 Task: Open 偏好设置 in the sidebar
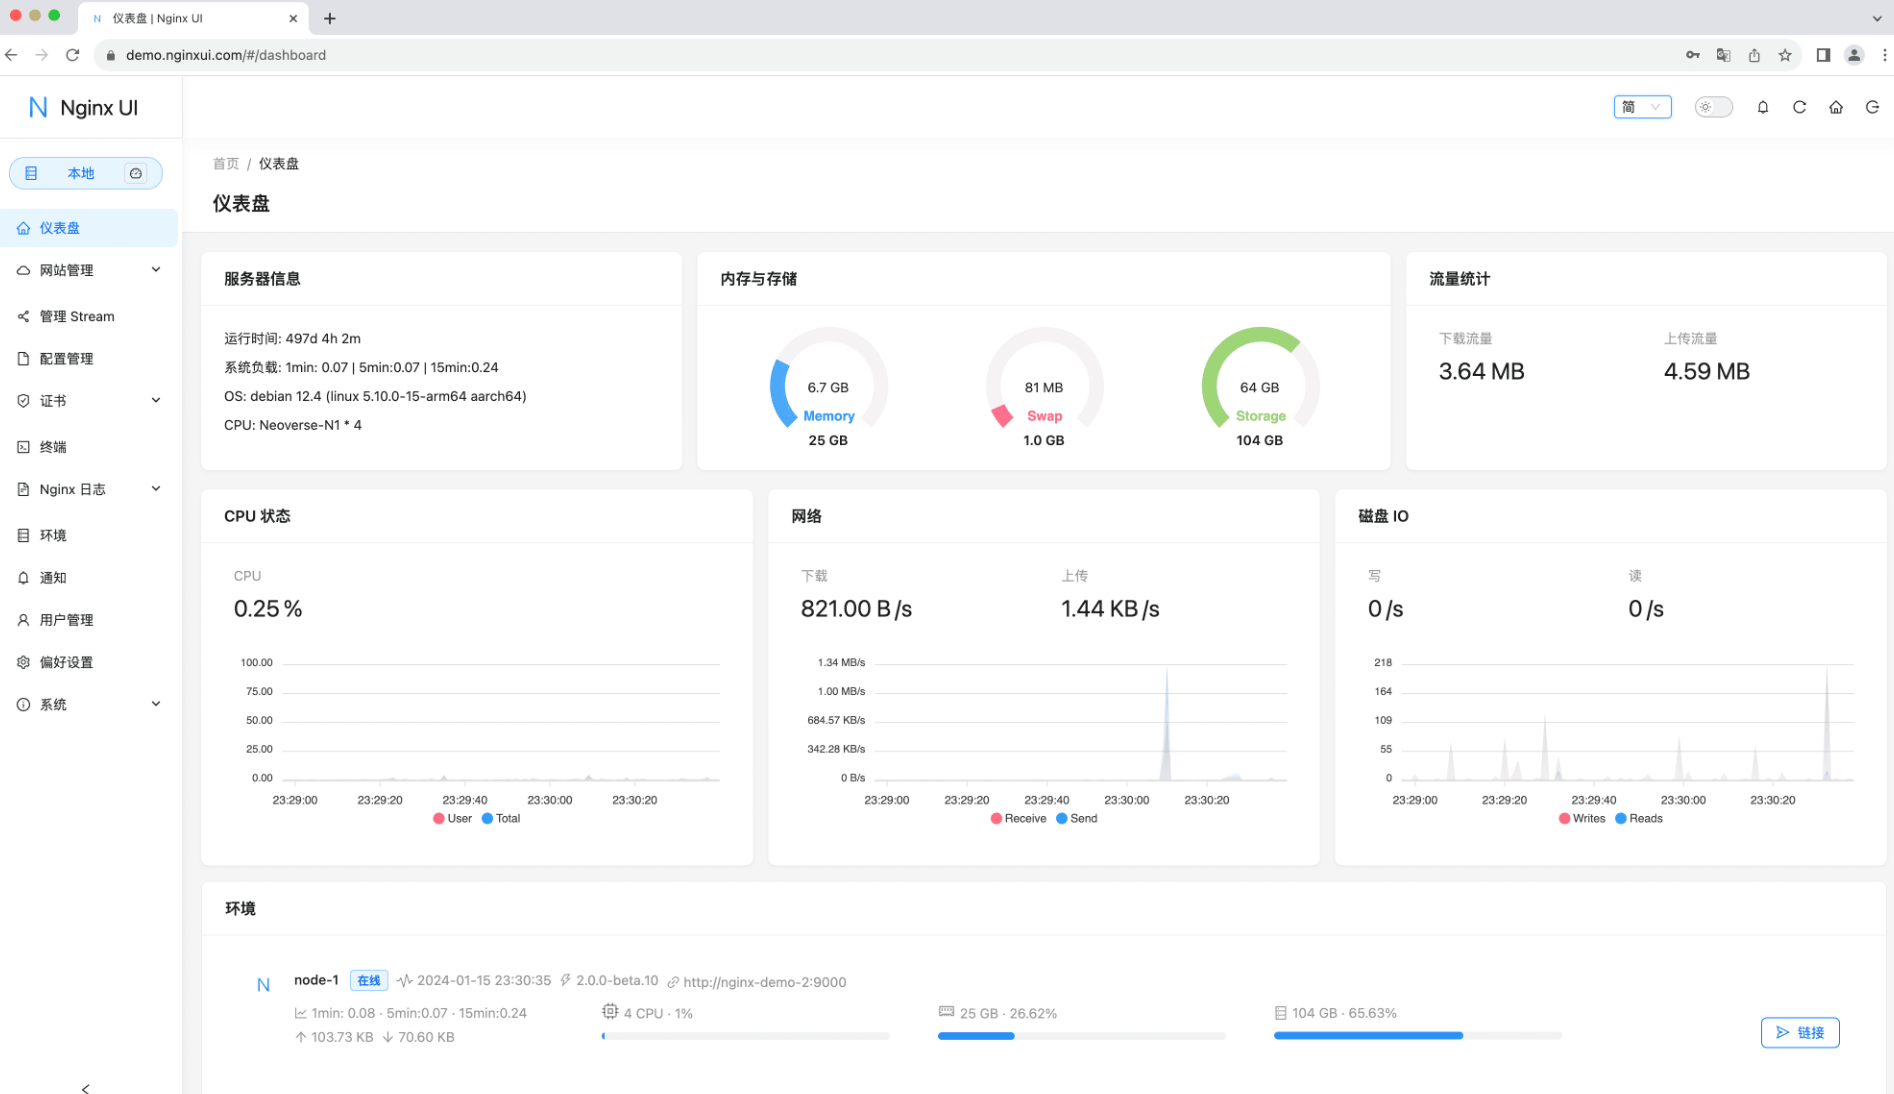[x=89, y=662]
